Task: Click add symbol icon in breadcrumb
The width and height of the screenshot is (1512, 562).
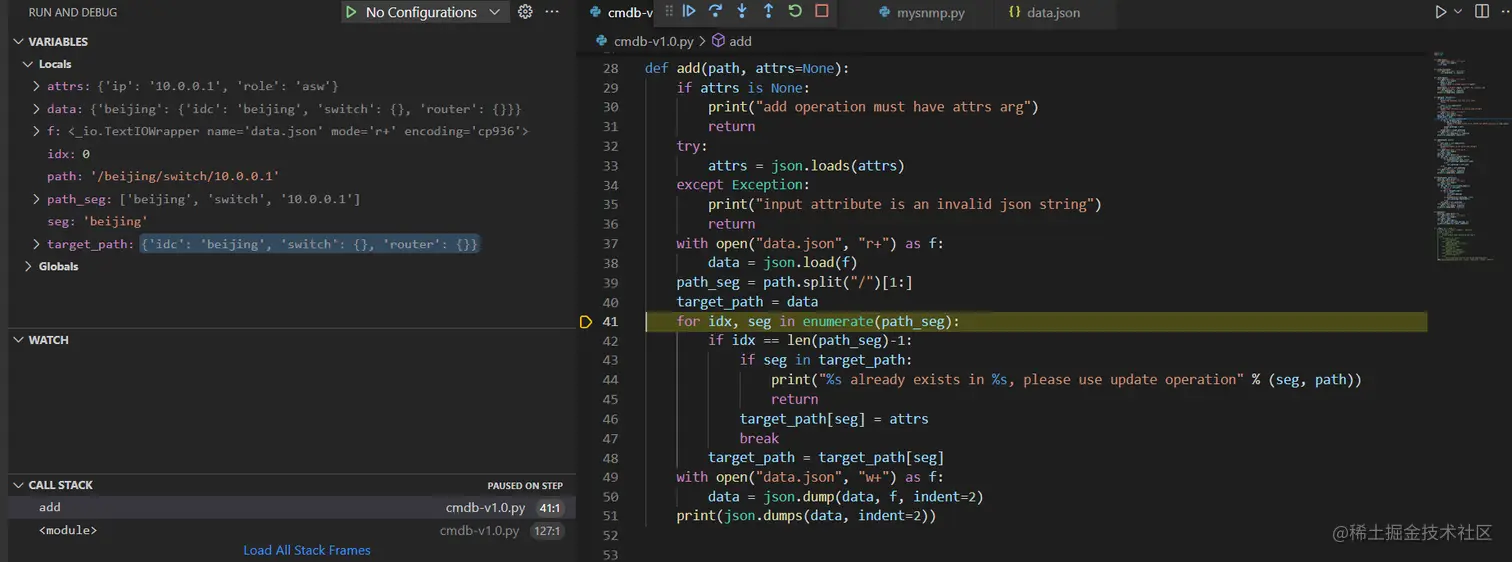Action: [x=718, y=41]
